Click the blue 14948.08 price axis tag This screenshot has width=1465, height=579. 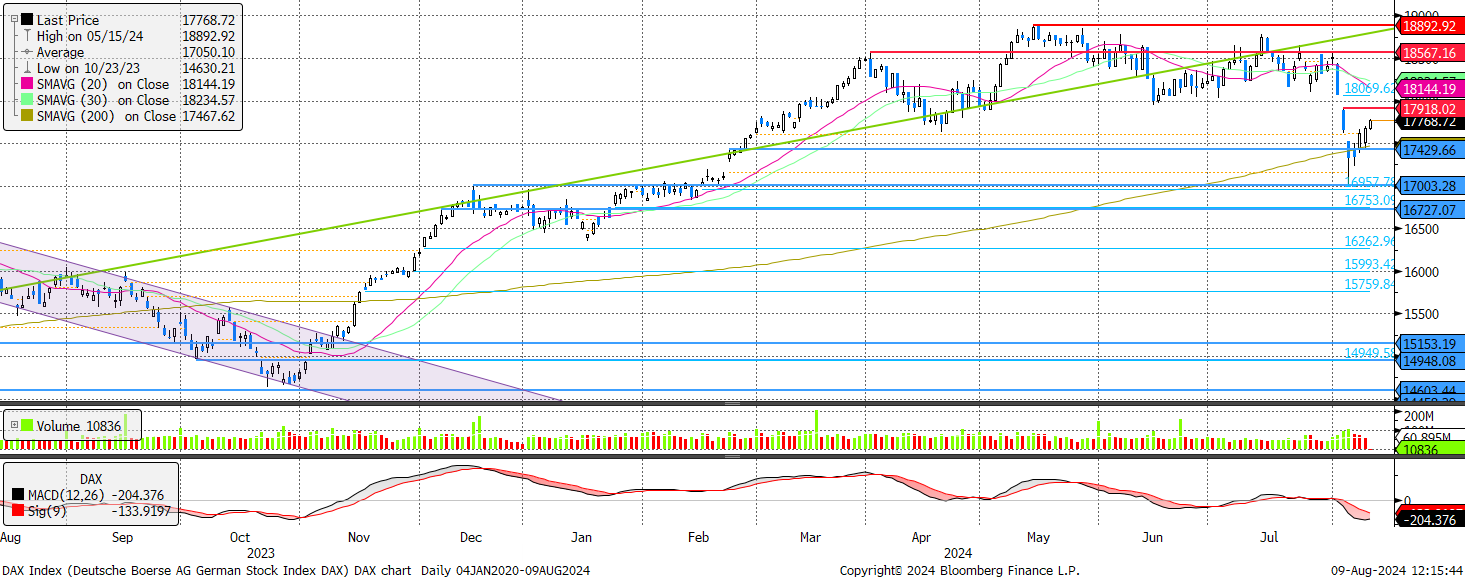[x=1428, y=360]
